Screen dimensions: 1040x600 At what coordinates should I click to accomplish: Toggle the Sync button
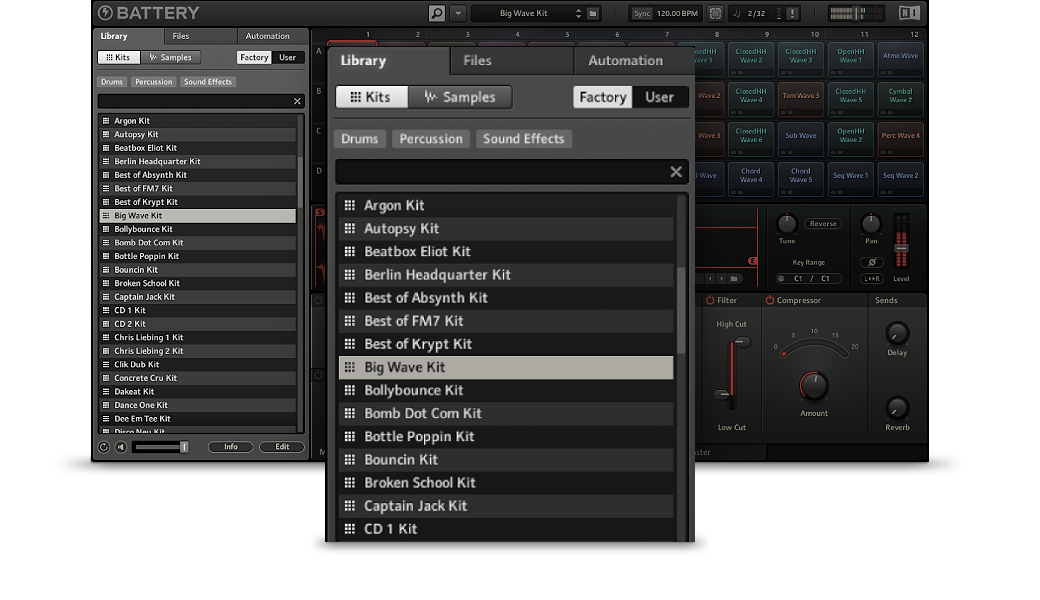tap(641, 13)
